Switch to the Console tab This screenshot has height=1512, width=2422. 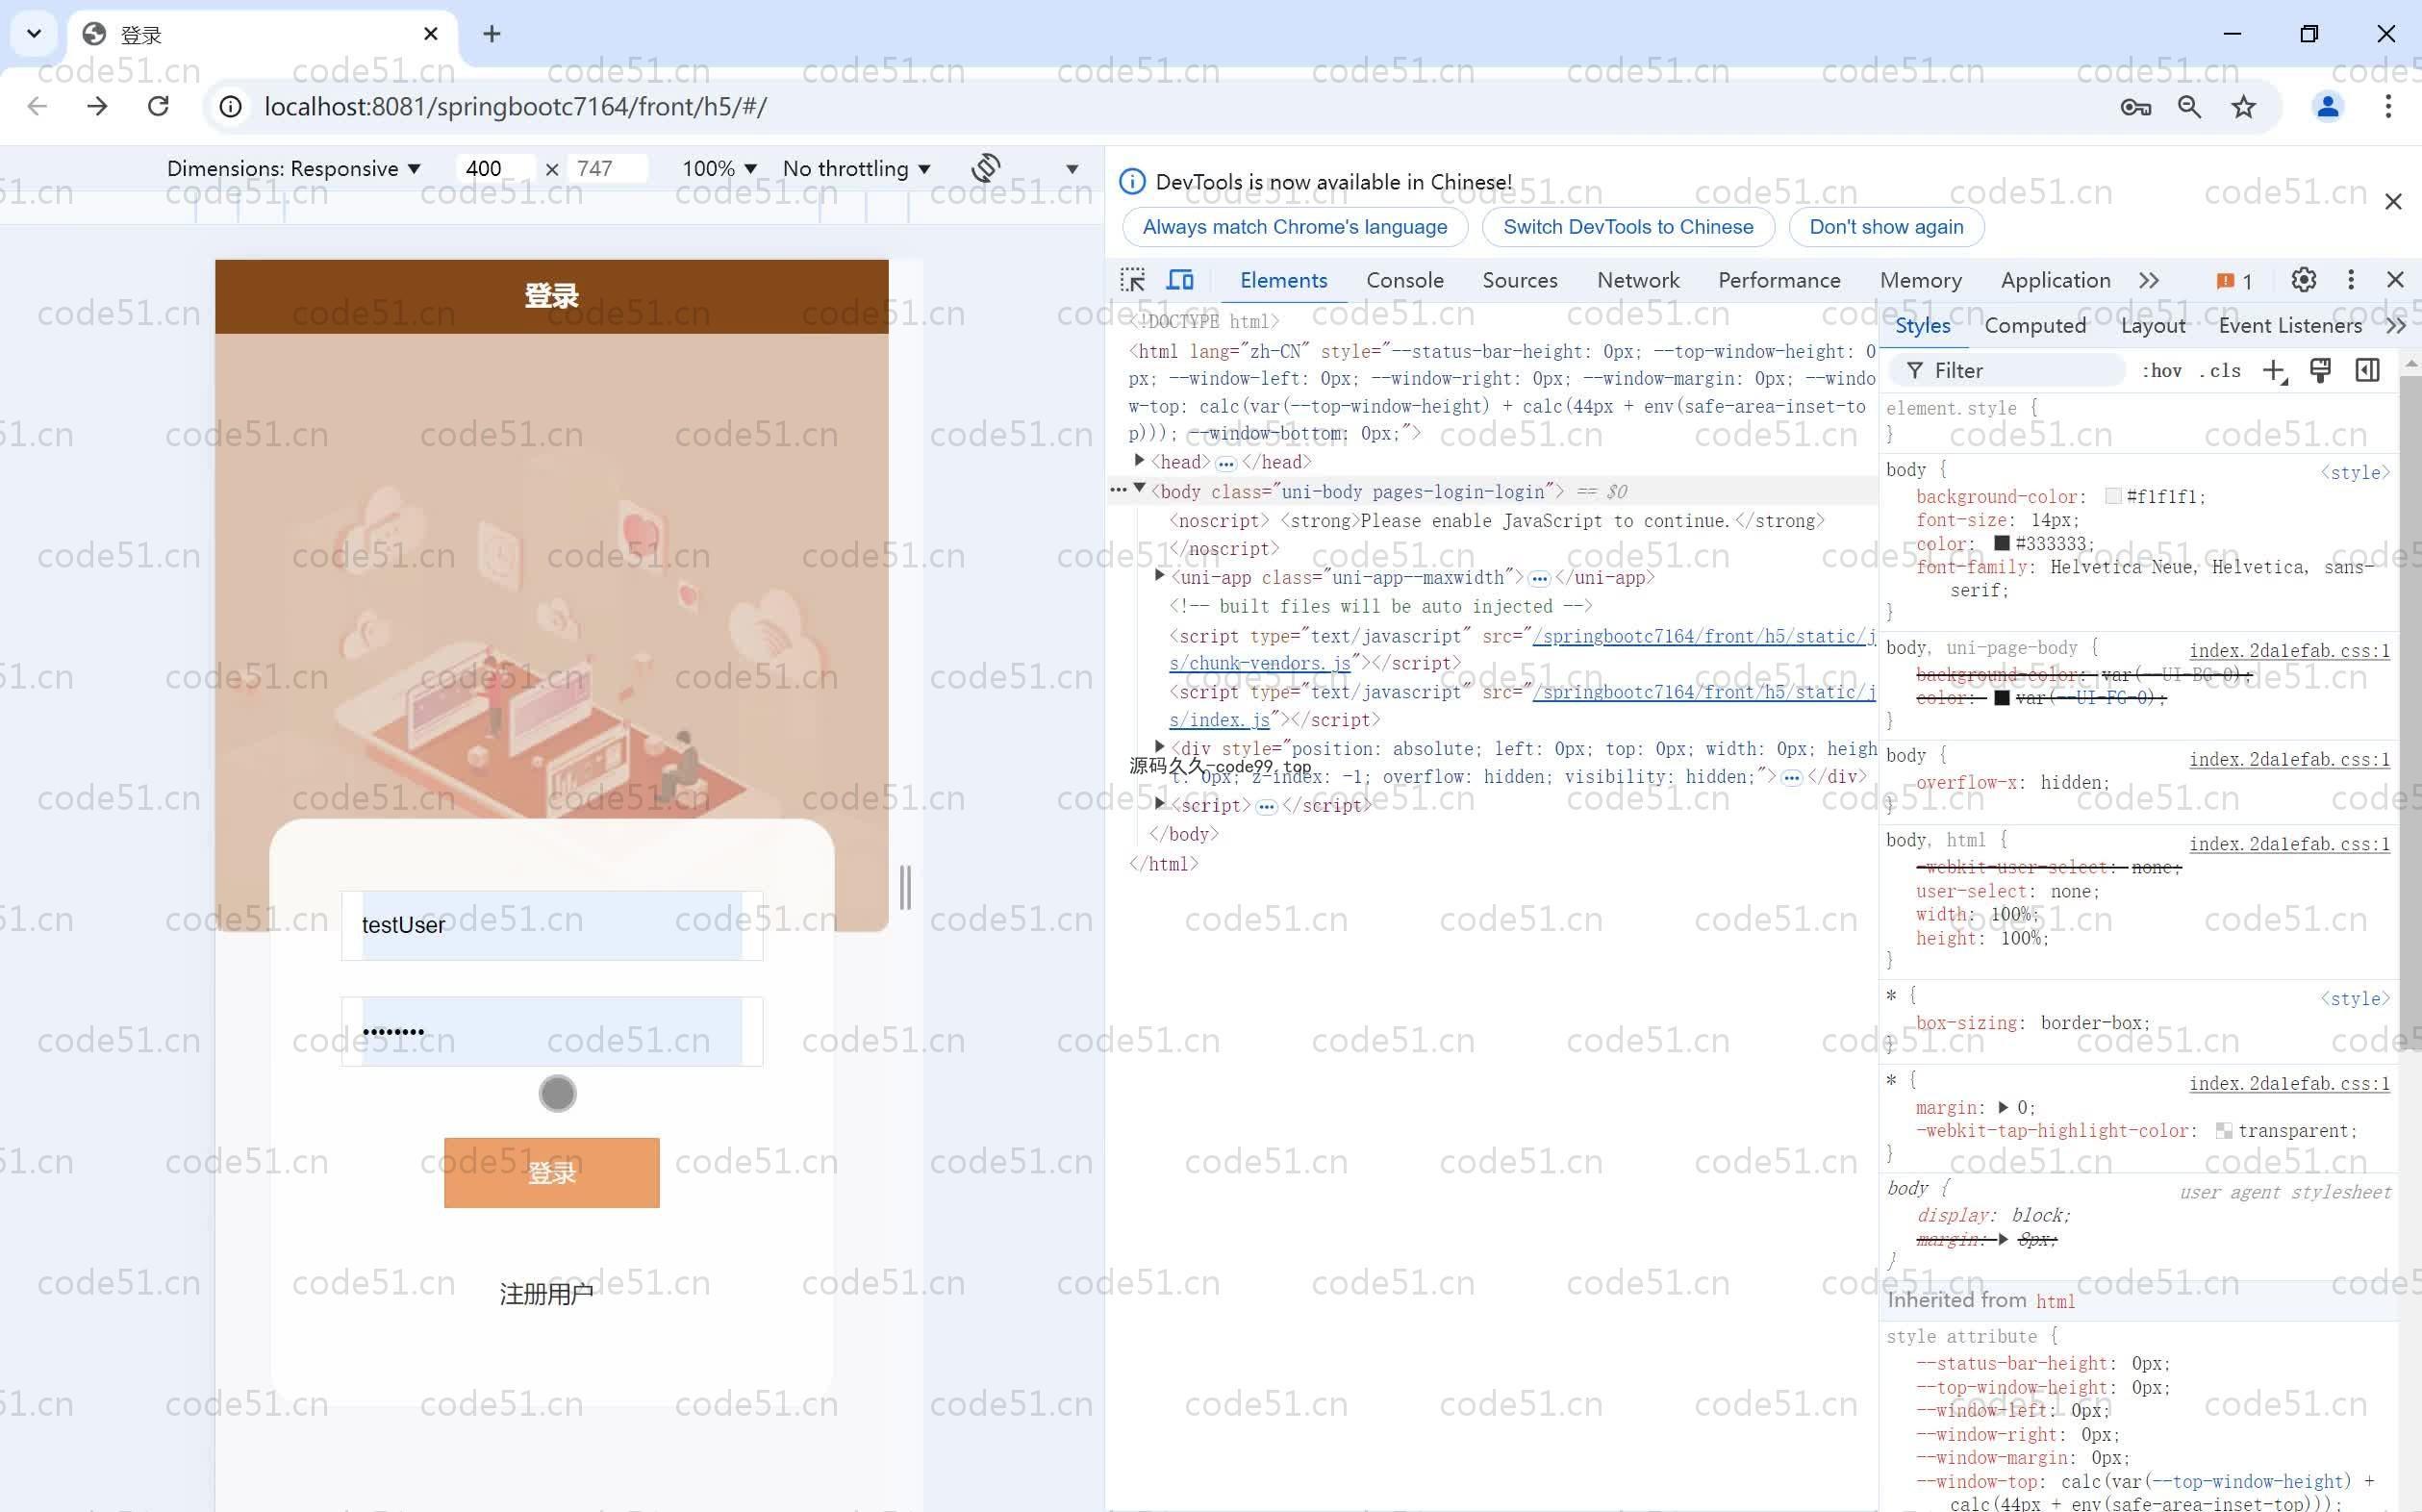point(1405,281)
